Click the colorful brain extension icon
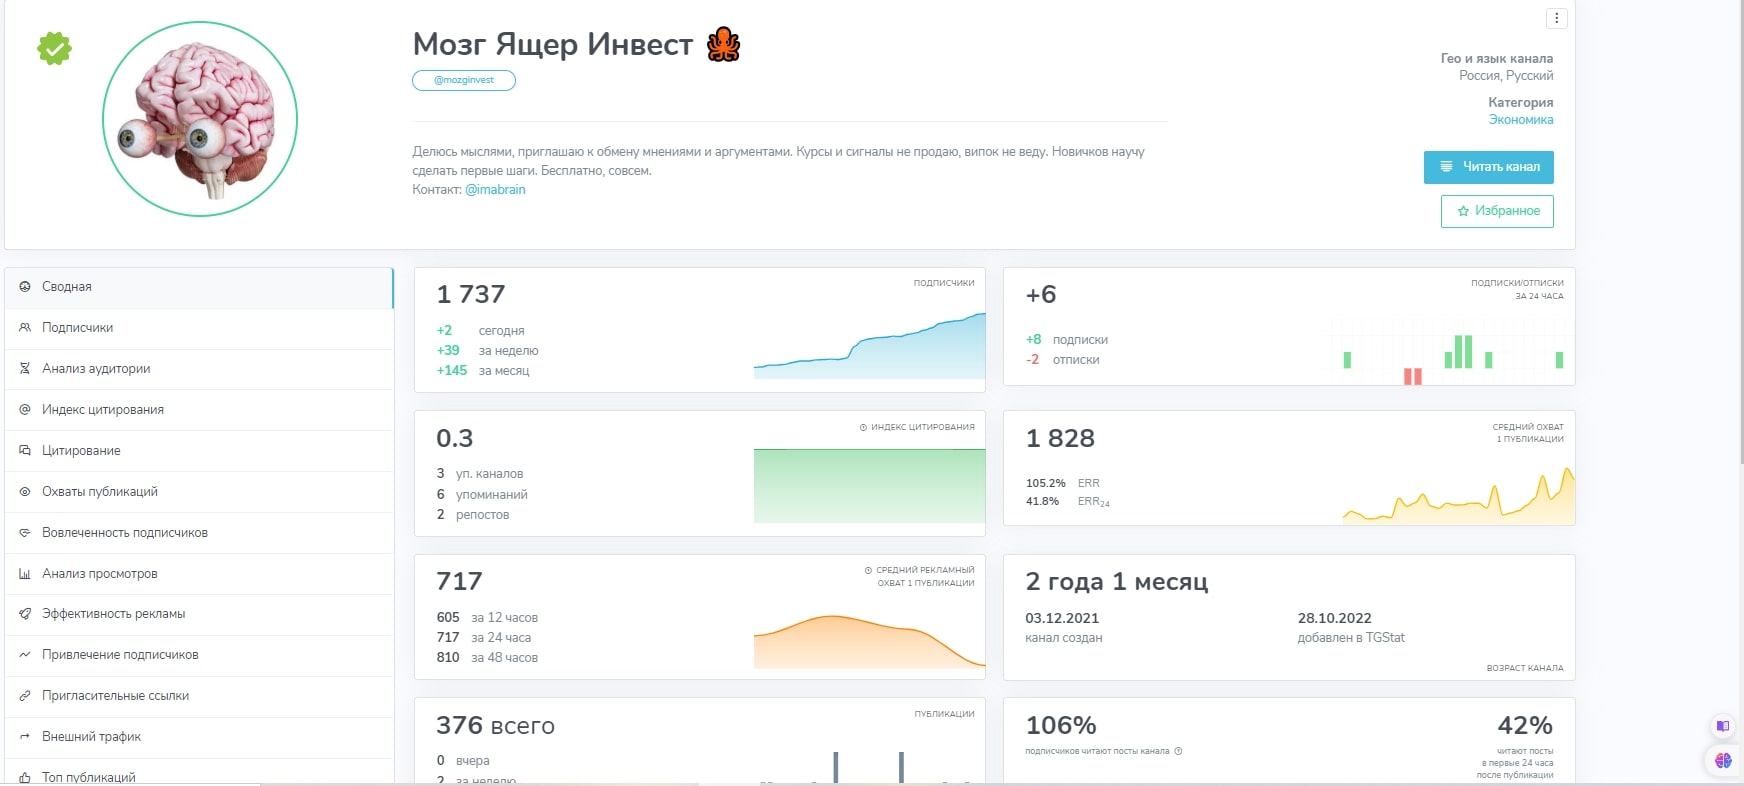Image resolution: width=1744 pixels, height=786 pixels. click(1723, 760)
